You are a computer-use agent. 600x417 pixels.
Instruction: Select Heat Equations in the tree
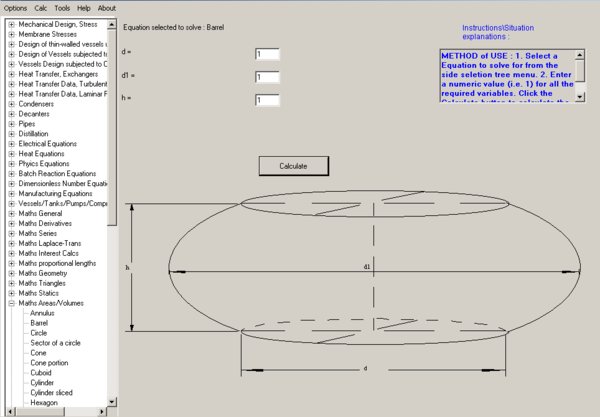click(41, 154)
